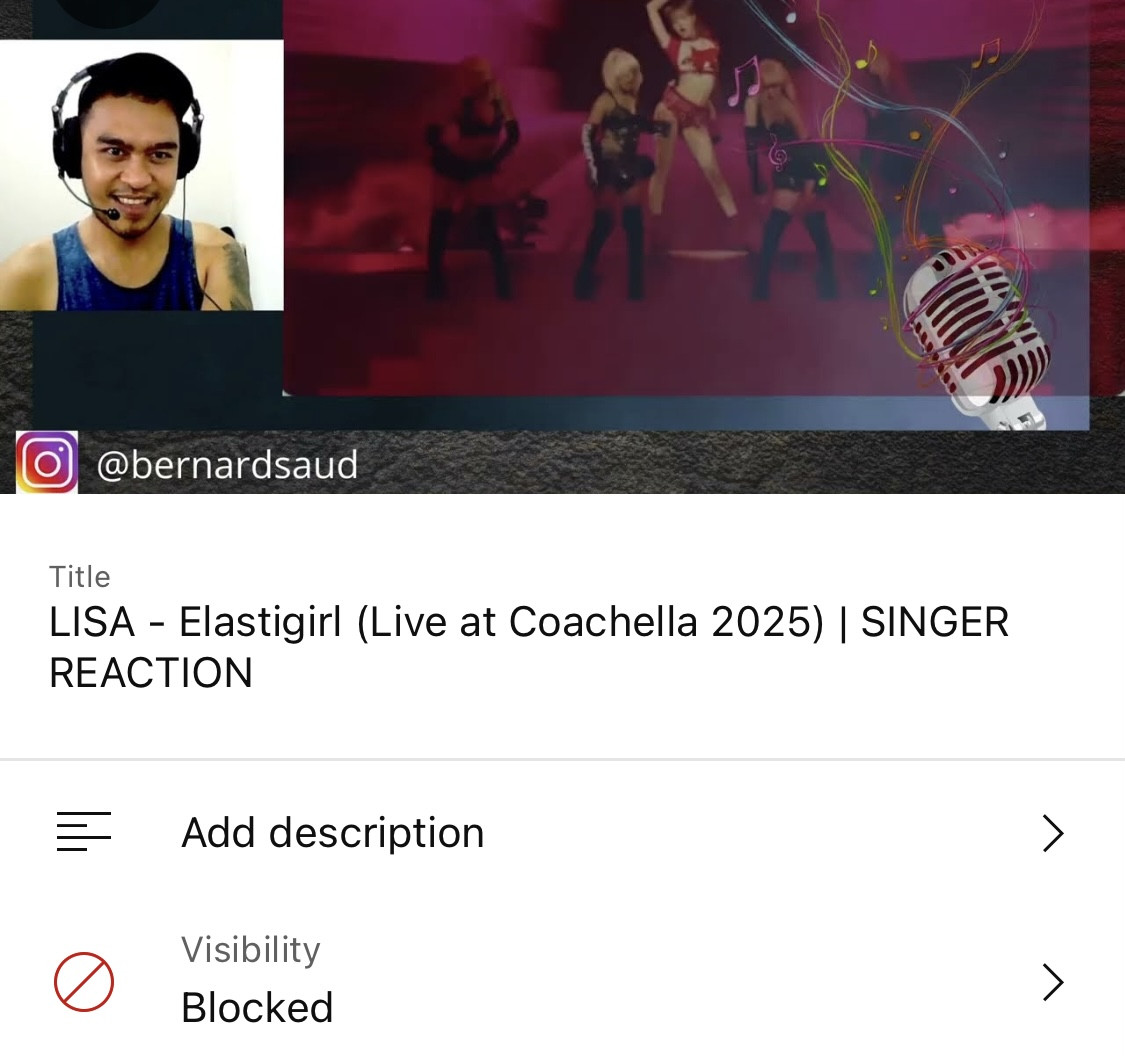The height and width of the screenshot is (1056, 1125).
Task: Click REACTION on the title's second line
Action: pos(151,673)
